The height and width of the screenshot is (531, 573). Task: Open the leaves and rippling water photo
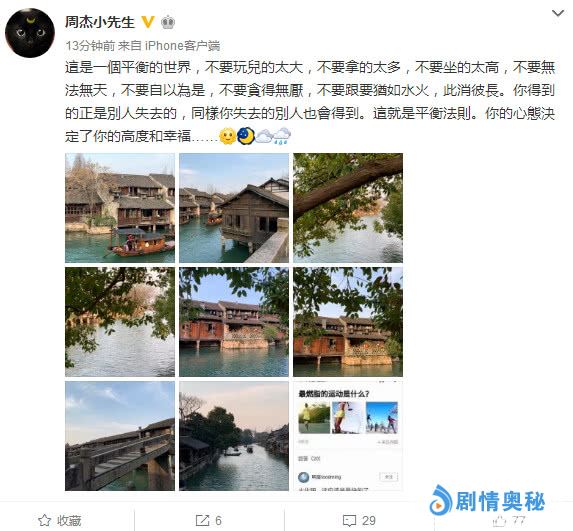[120, 322]
